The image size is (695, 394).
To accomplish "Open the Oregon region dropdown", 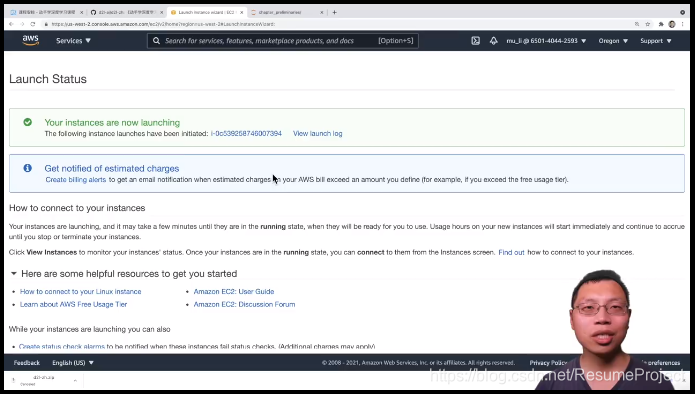I will tap(613, 41).
